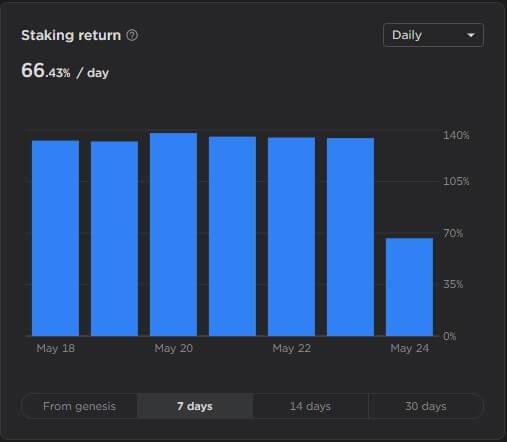Click the tallest bar for May 20
Screen dimensions: 507x442
pos(173,234)
